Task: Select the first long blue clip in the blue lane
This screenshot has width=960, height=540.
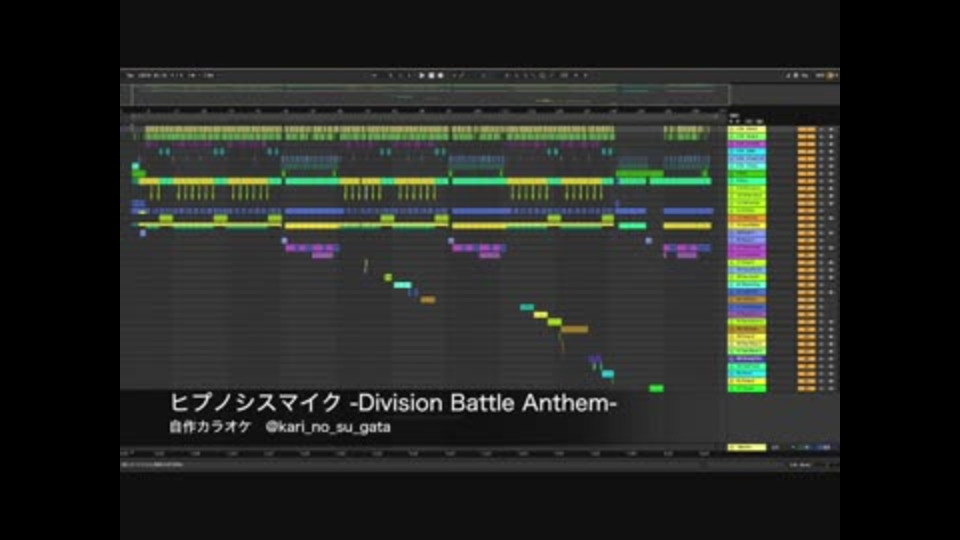Action: 314,211
